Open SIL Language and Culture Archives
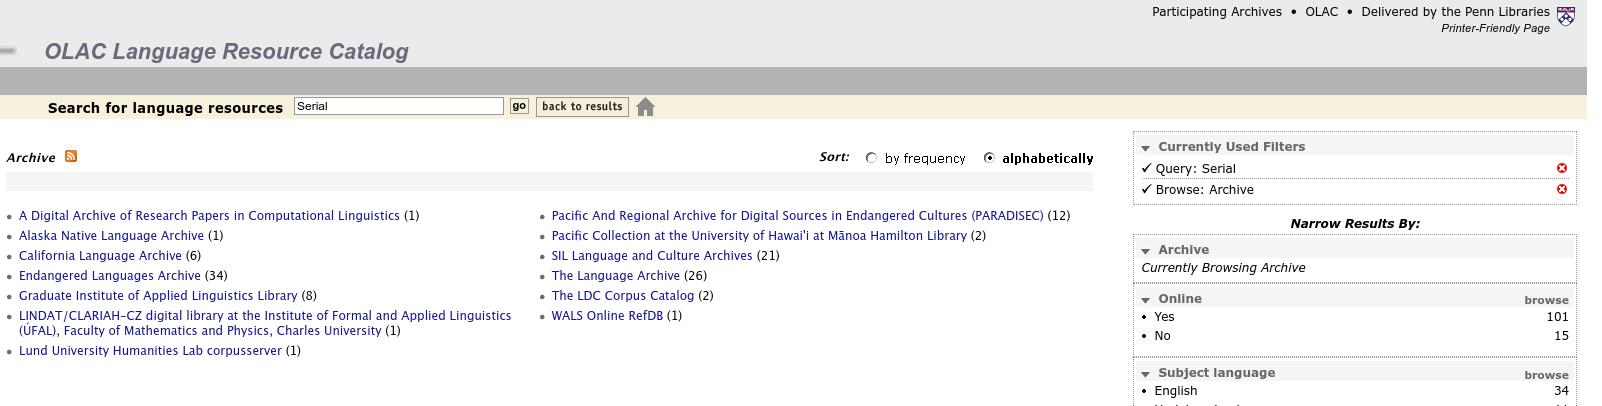 (652, 255)
